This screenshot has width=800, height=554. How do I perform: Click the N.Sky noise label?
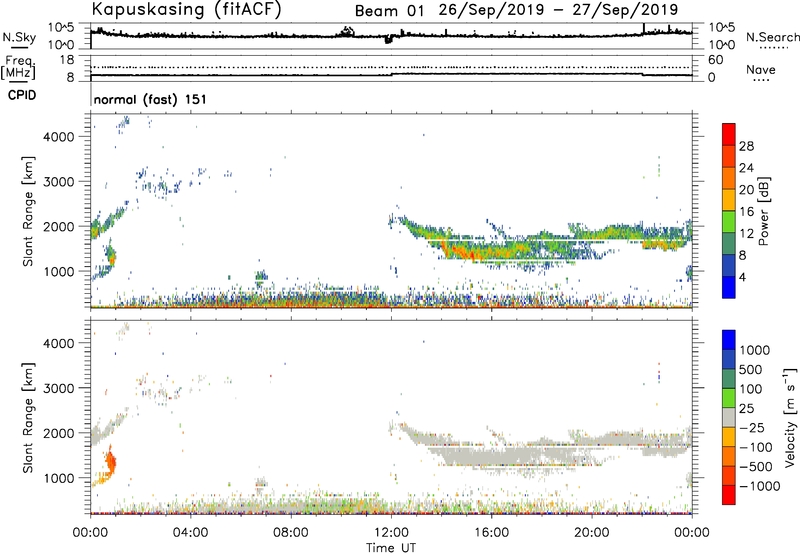(19, 37)
